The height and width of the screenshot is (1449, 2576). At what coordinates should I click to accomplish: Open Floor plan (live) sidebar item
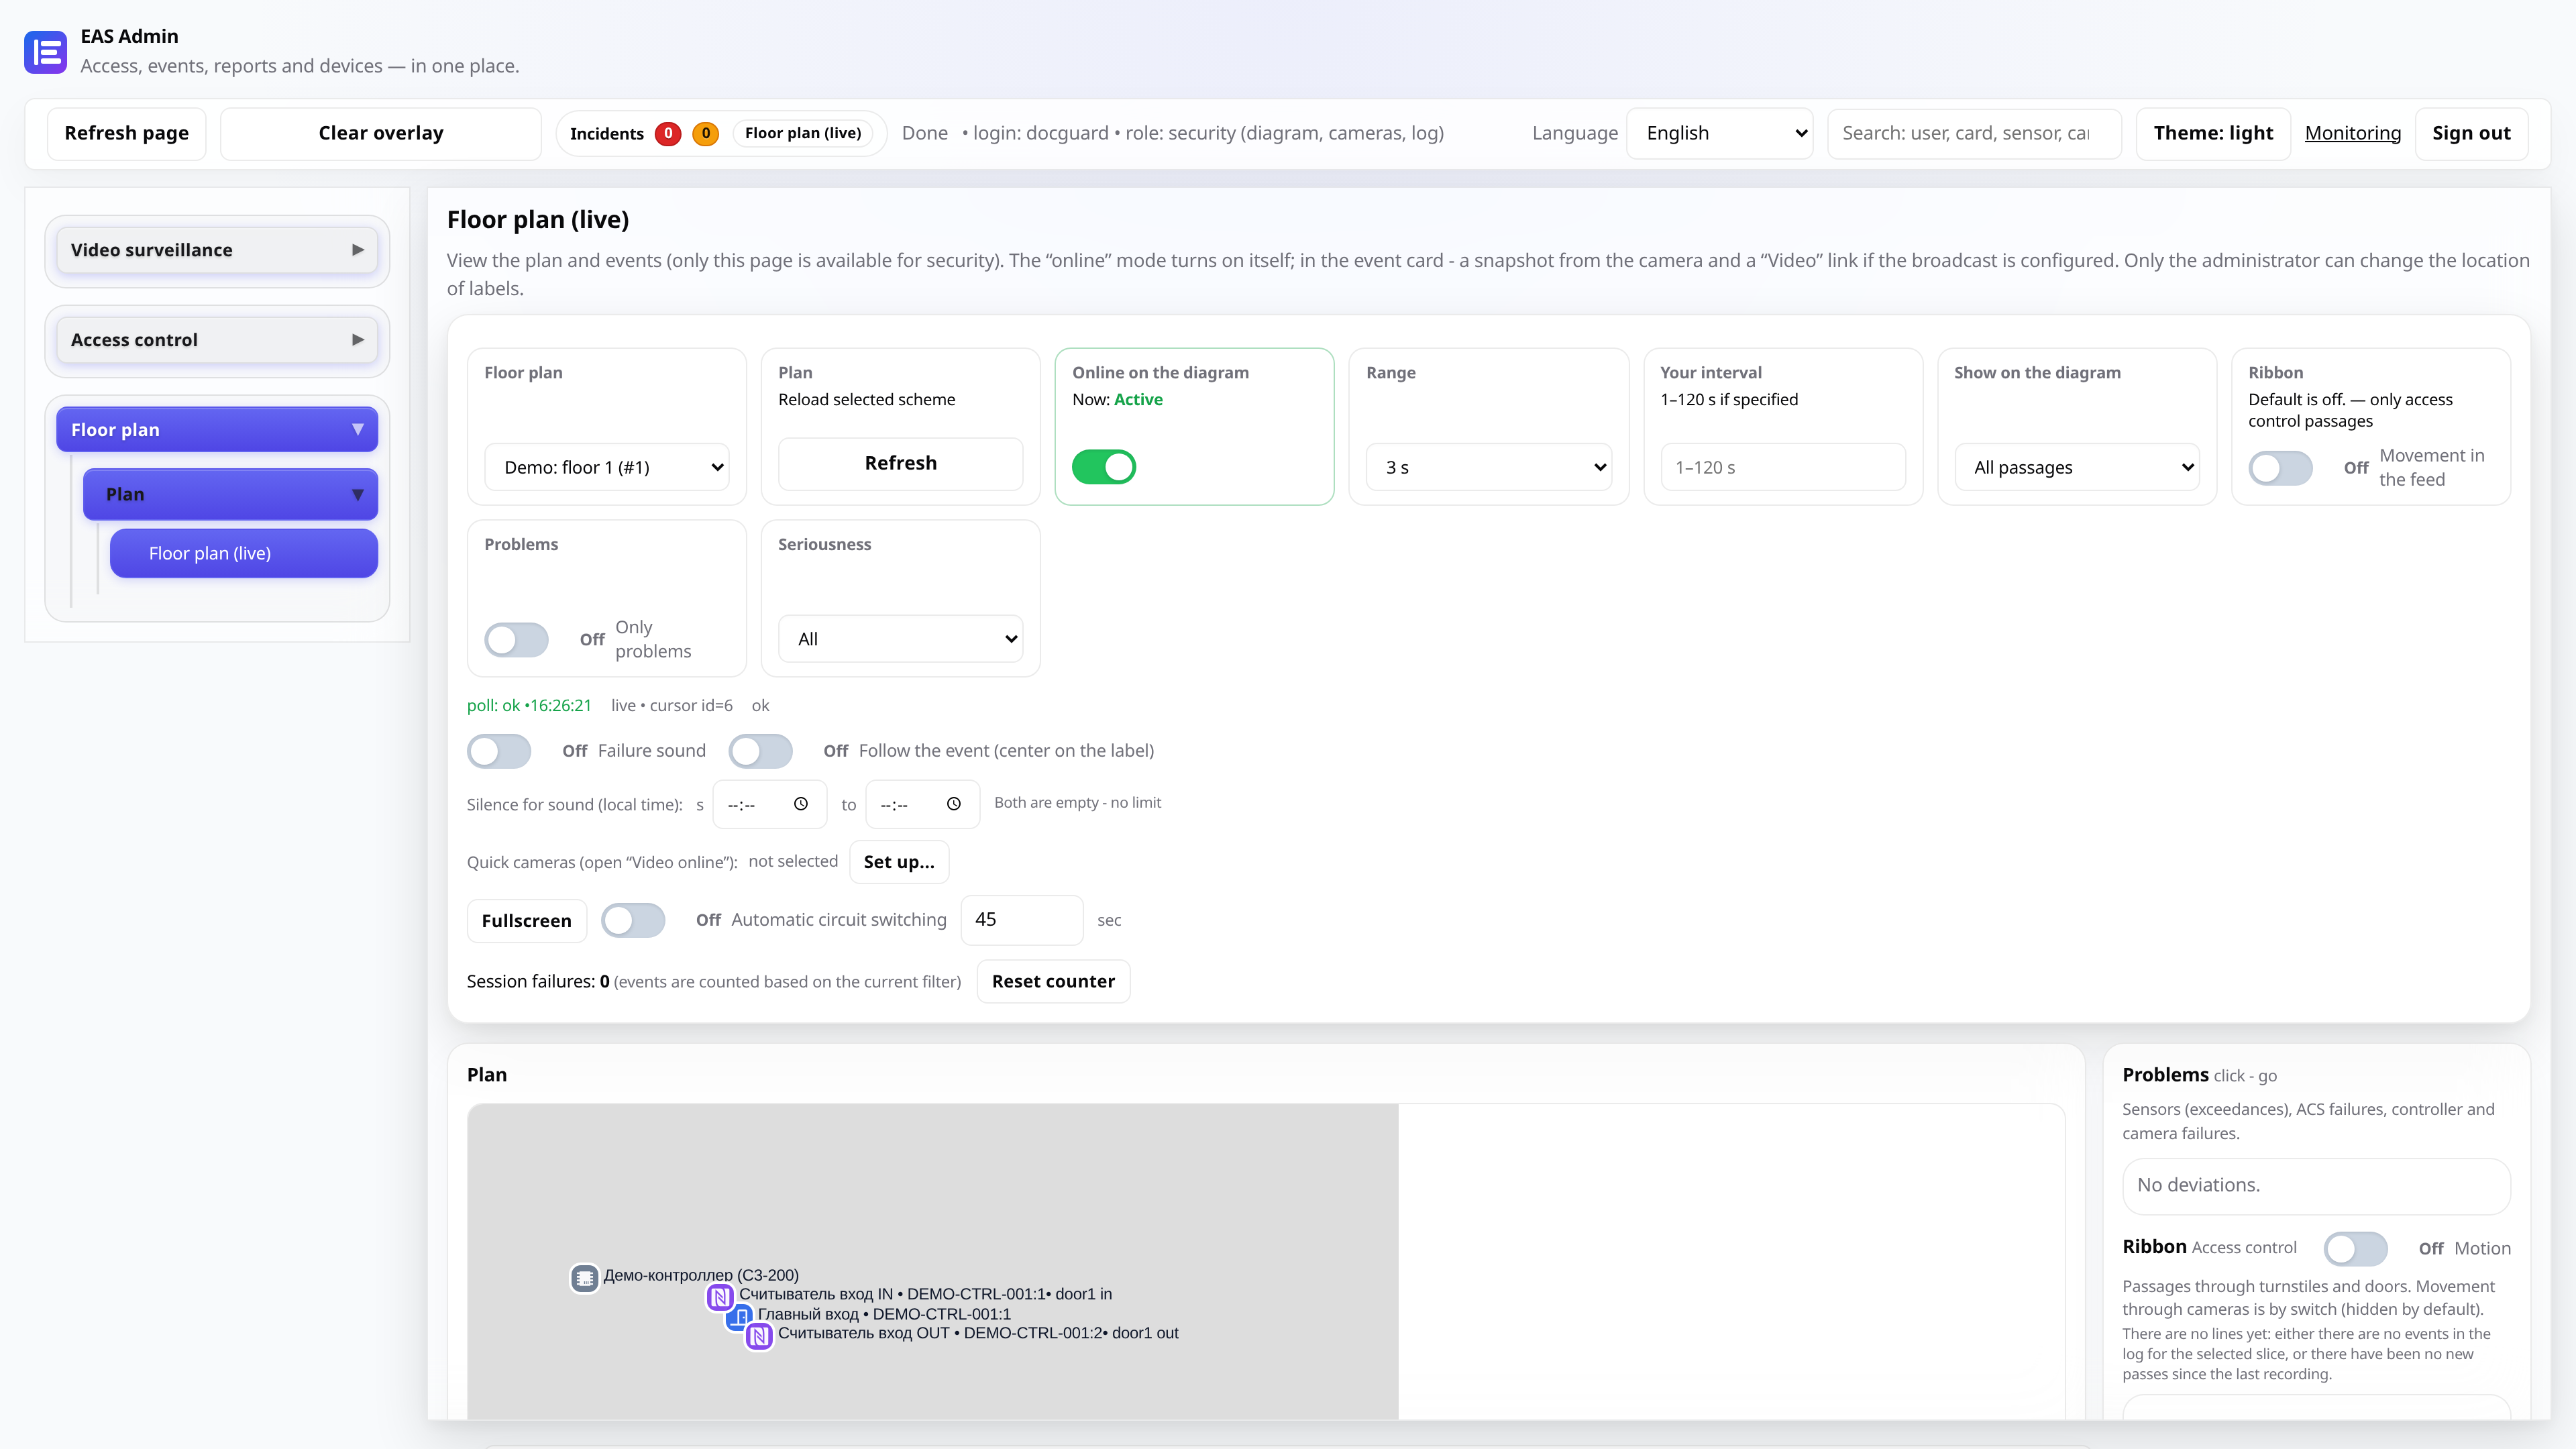244,553
